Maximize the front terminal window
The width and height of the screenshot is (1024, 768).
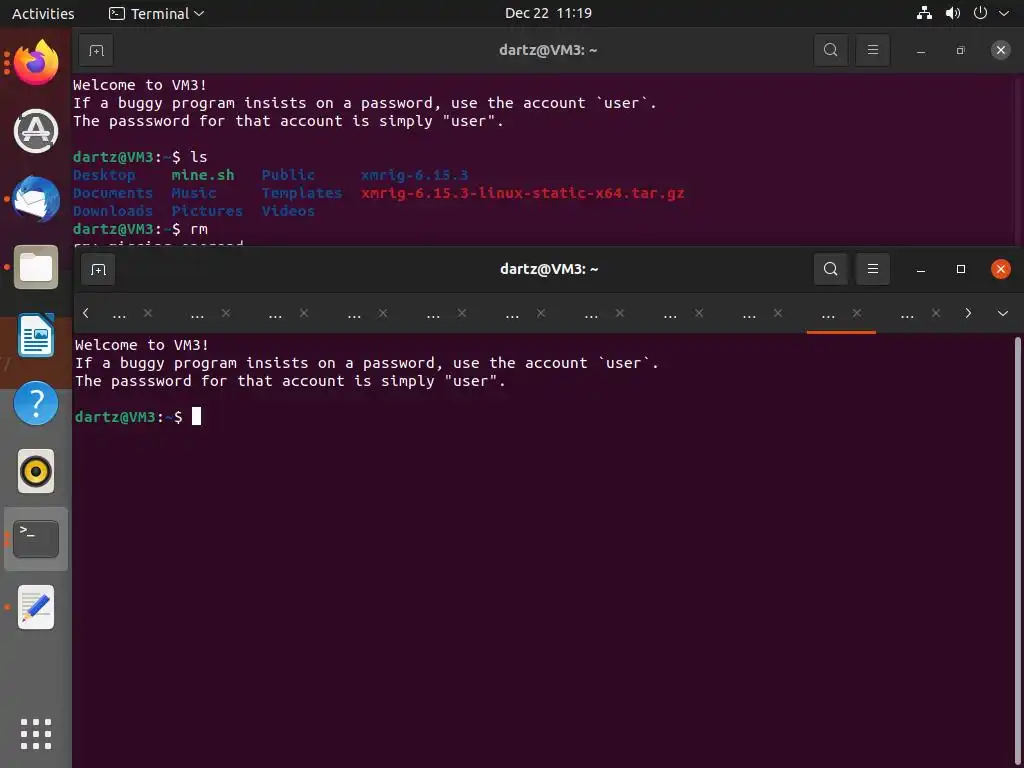click(x=961, y=269)
